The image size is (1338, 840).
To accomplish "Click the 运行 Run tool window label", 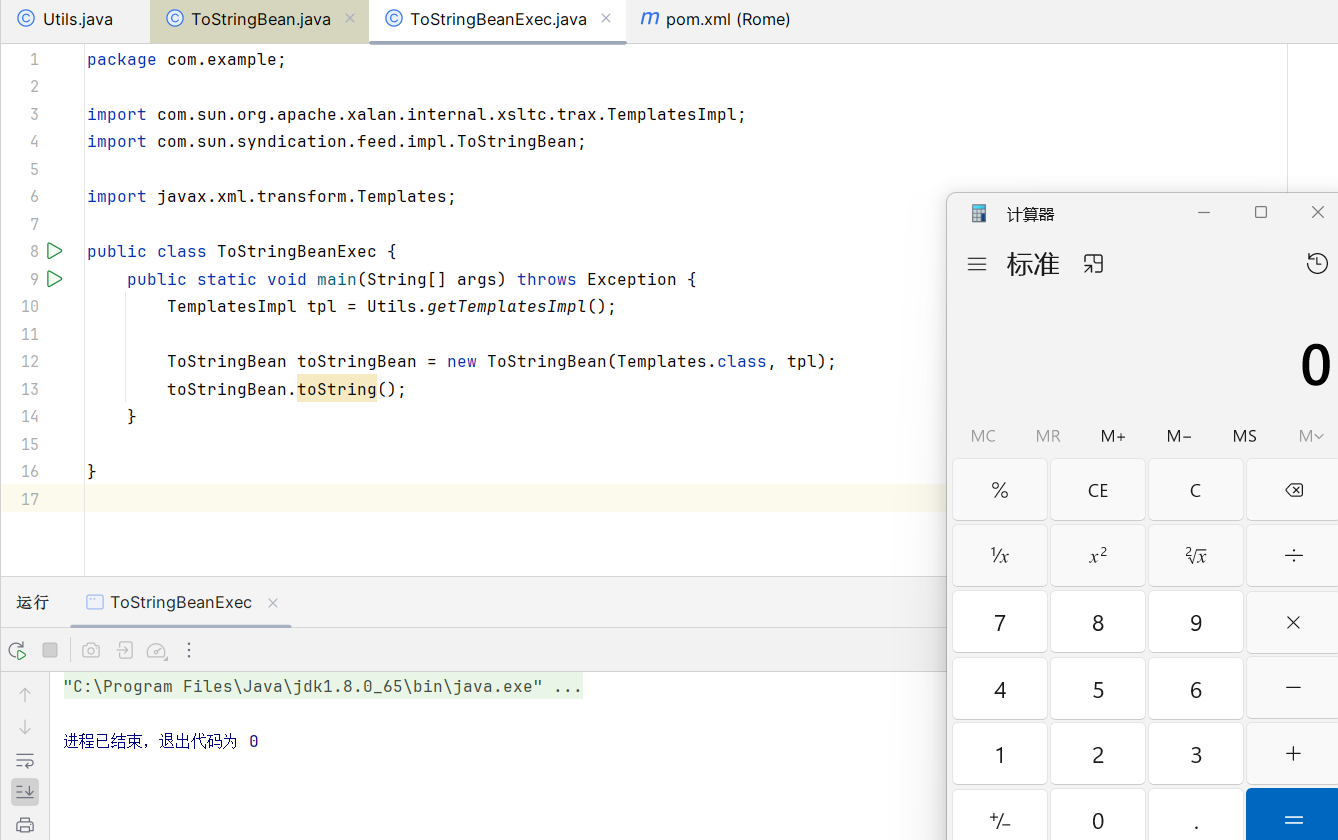I will coord(33,602).
